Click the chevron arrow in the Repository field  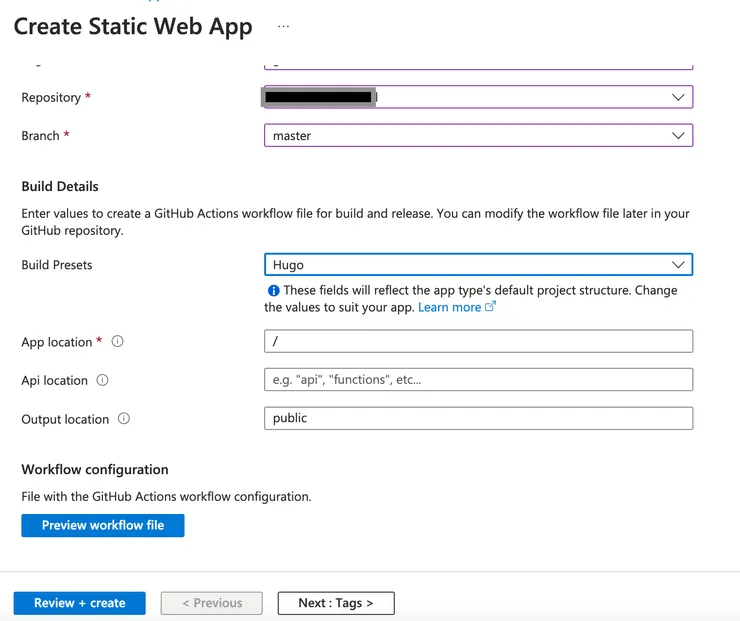[678, 97]
